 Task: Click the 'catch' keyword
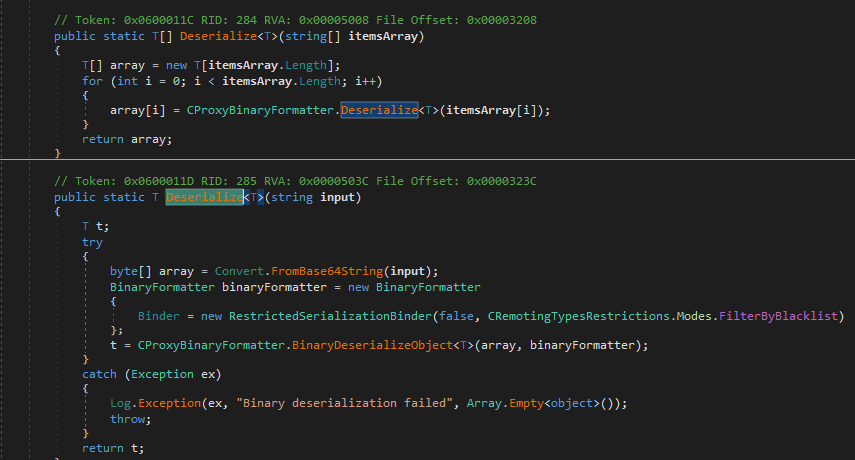tap(99, 374)
